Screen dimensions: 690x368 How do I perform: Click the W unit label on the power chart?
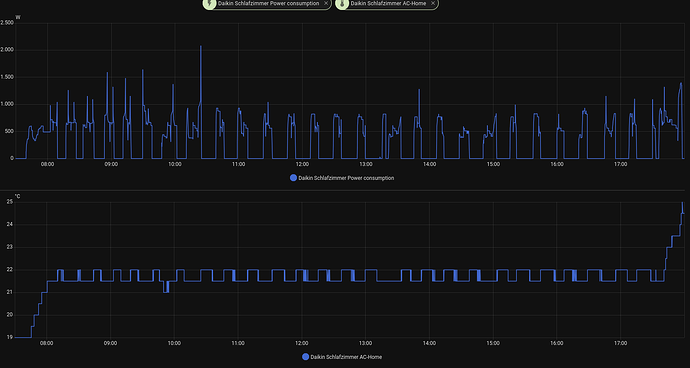click(18, 17)
